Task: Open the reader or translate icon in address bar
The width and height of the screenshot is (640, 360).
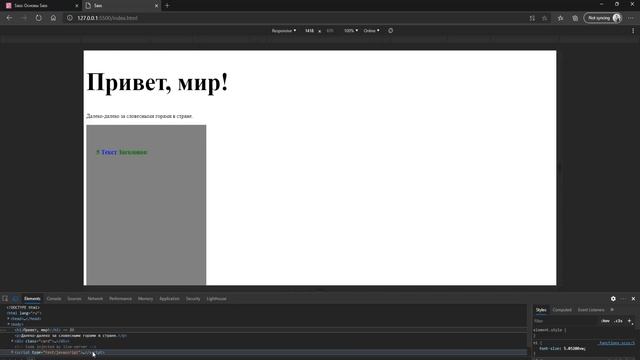Action: pos(532,18)
